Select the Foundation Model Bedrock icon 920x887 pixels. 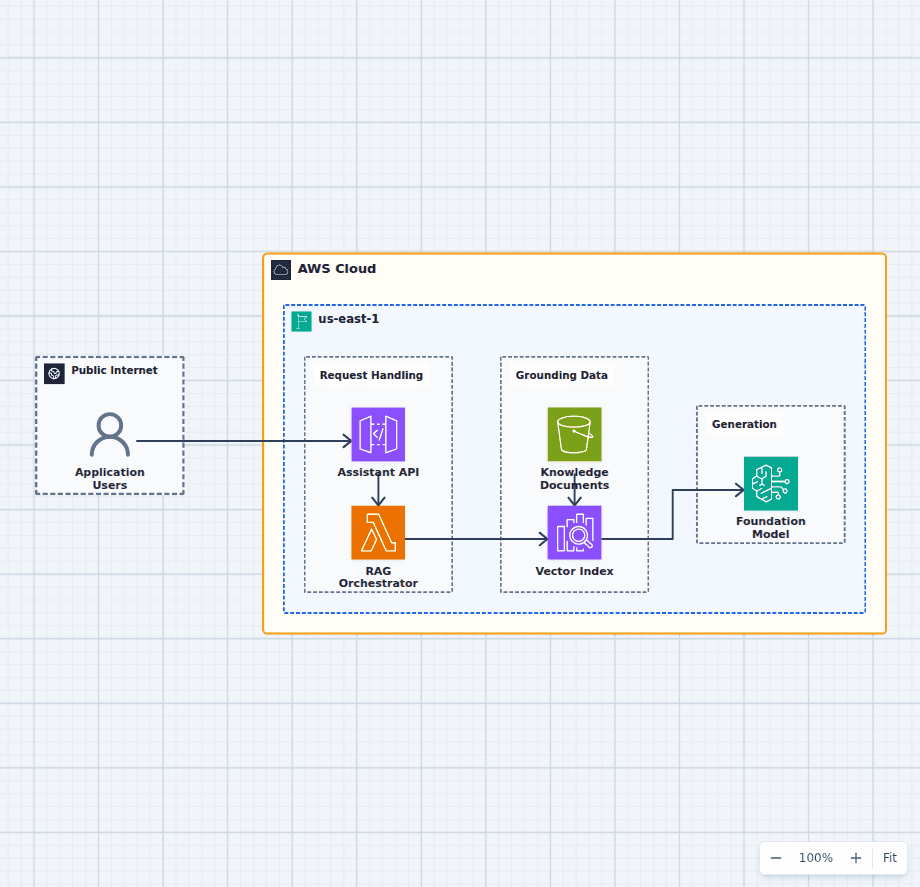point(770,483)
